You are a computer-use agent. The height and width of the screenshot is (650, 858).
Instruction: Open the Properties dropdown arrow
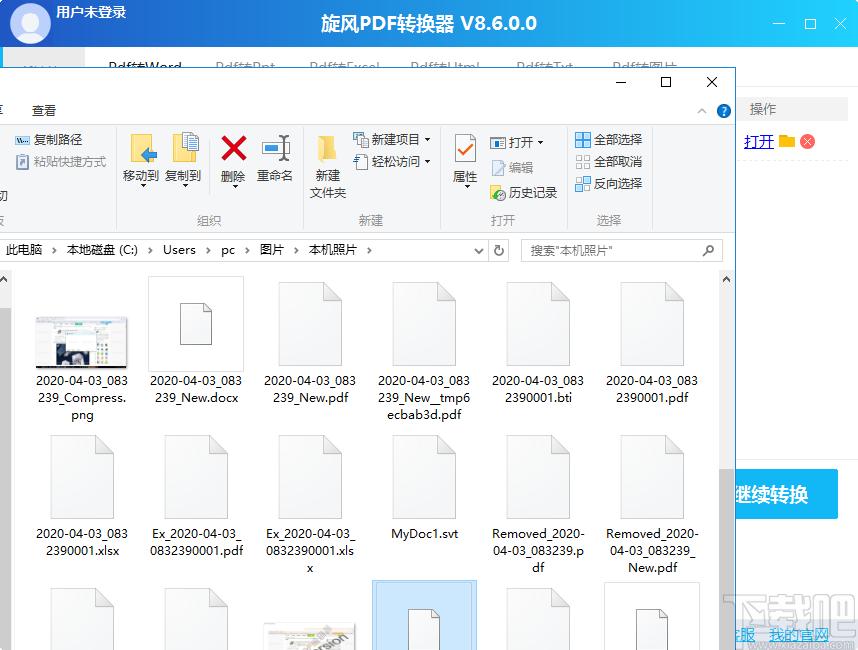coord(467,187)
